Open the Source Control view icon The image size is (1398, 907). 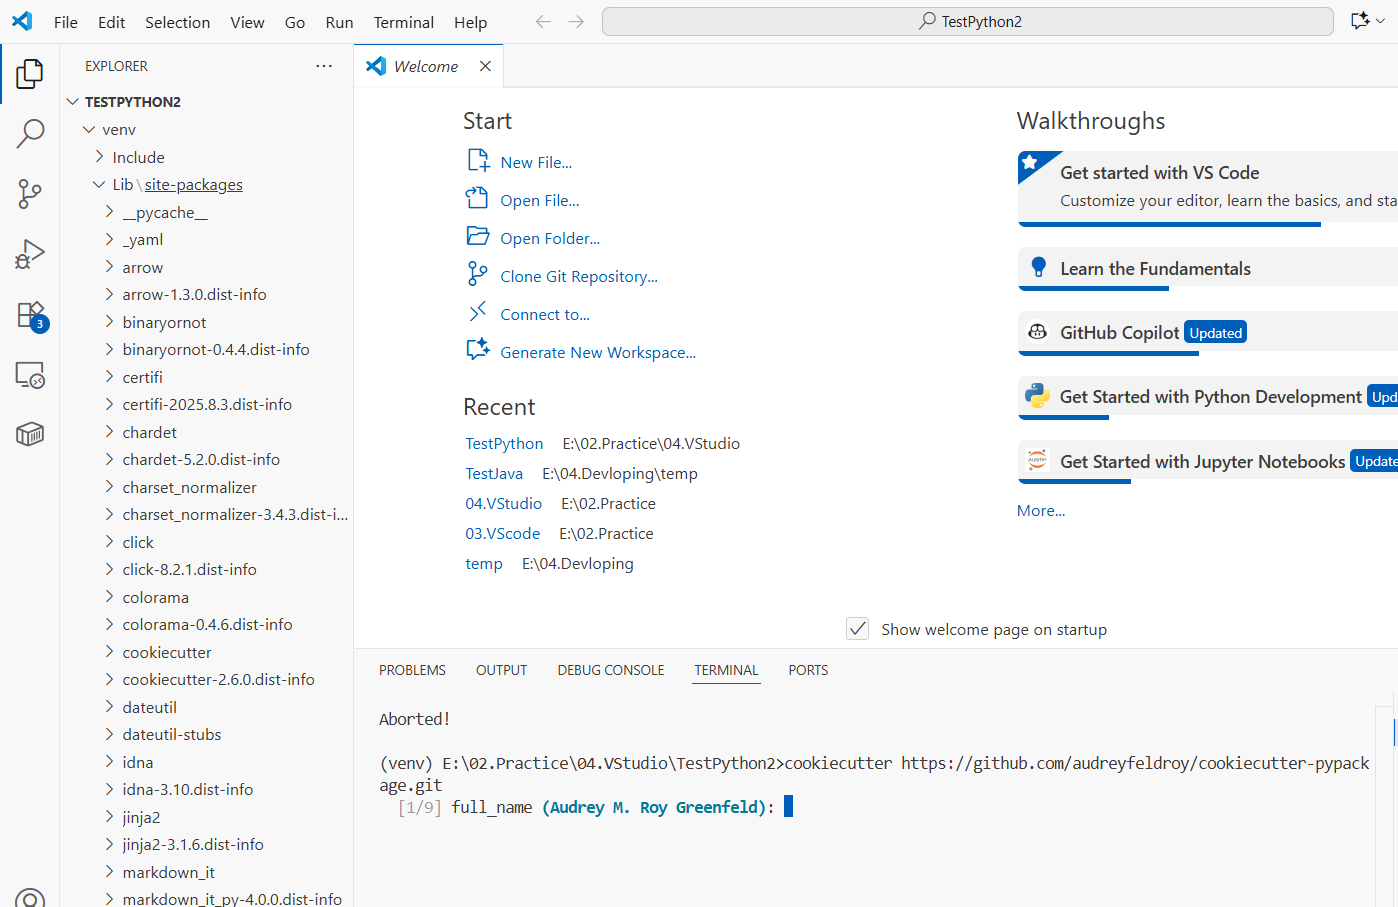click(x=30, y=194)
